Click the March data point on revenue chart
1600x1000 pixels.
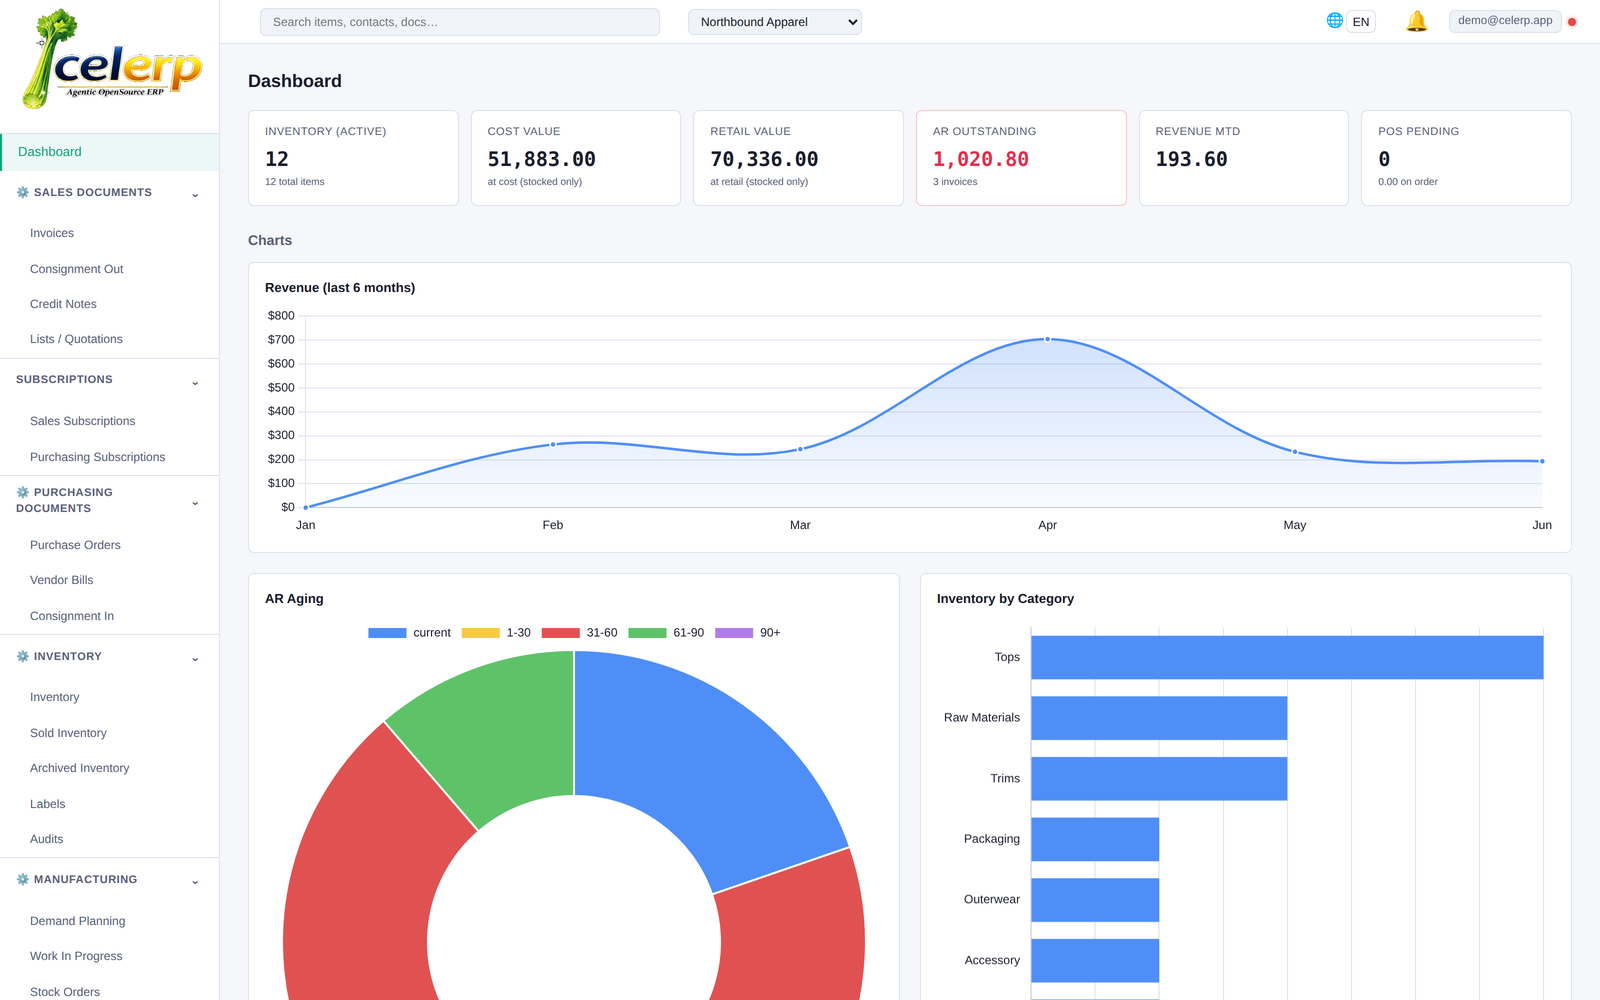pyautogui.click(x=800, y=449)
